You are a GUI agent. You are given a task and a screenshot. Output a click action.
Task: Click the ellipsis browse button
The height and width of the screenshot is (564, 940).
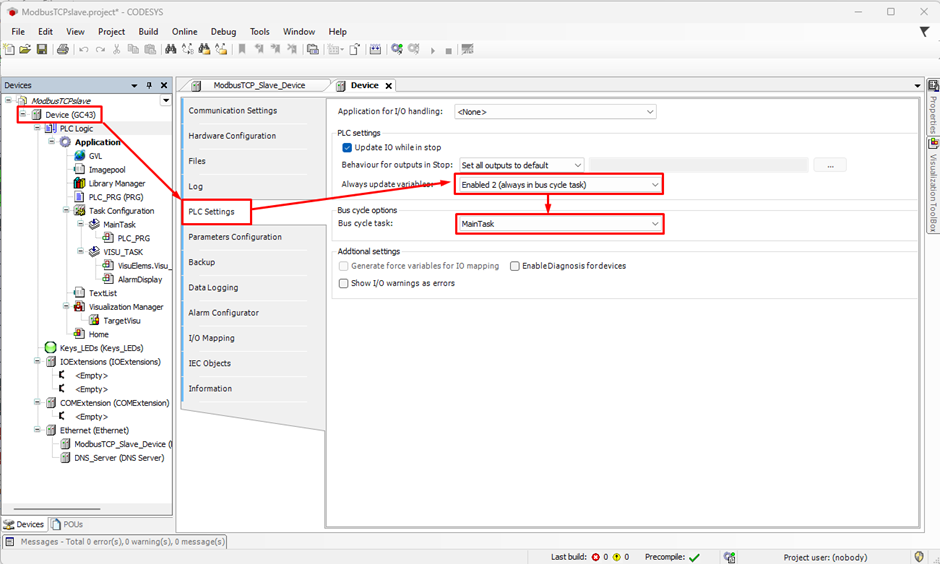point(830,165)
